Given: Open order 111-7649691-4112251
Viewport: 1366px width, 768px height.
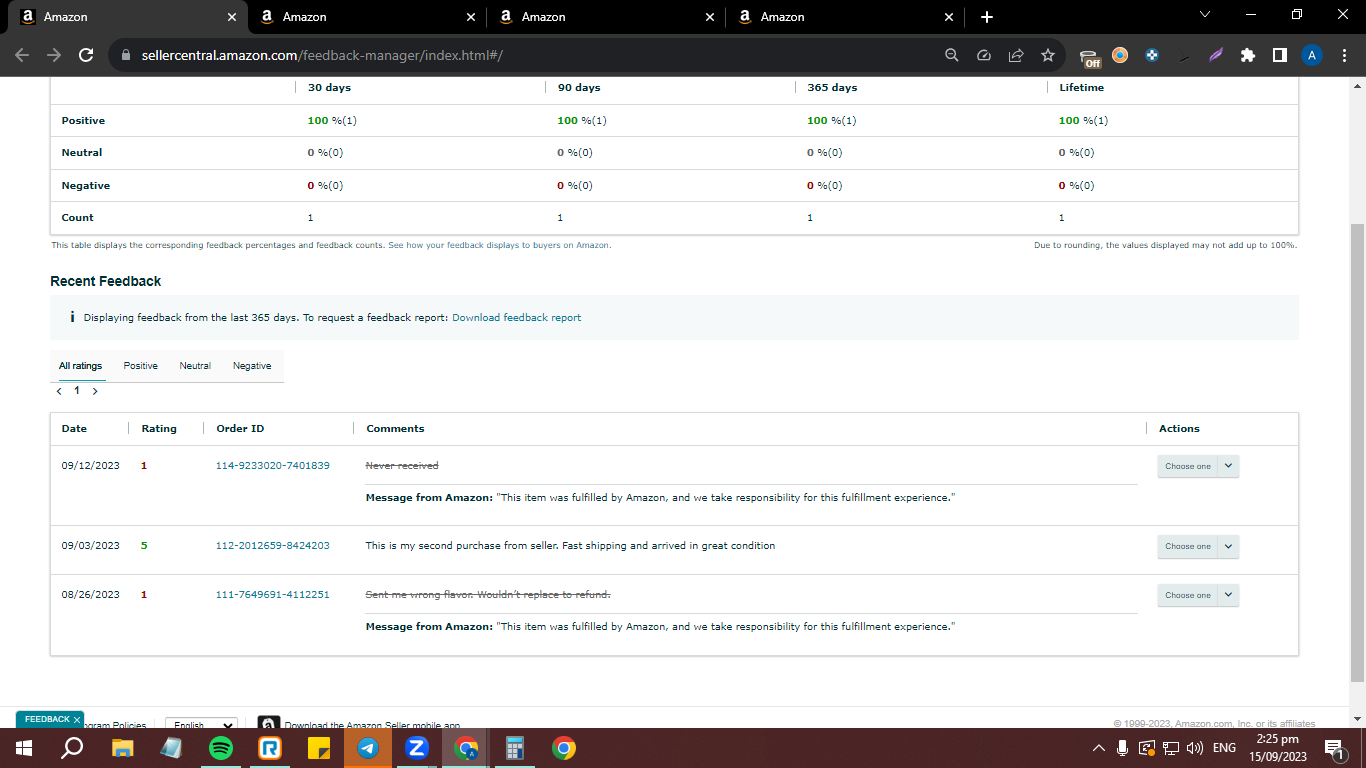Looking at the screenshot, I should tap(273, 594).
